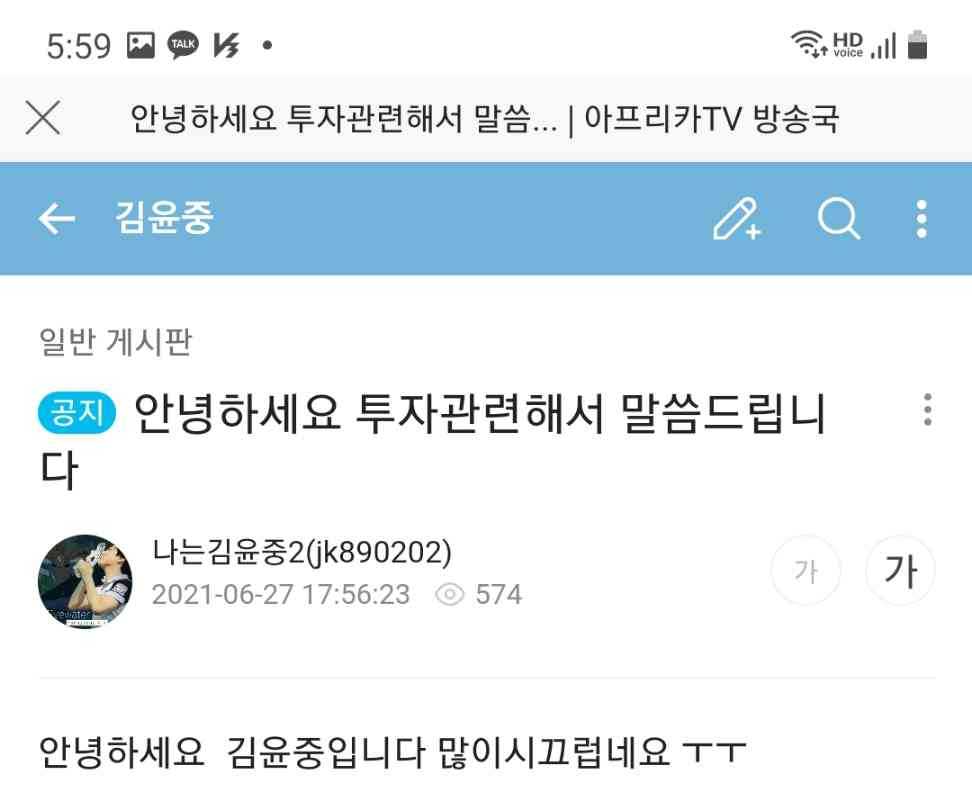Tap the image notification icon in status bar
The width and height of the screenshot is (972, 800).
141,45
